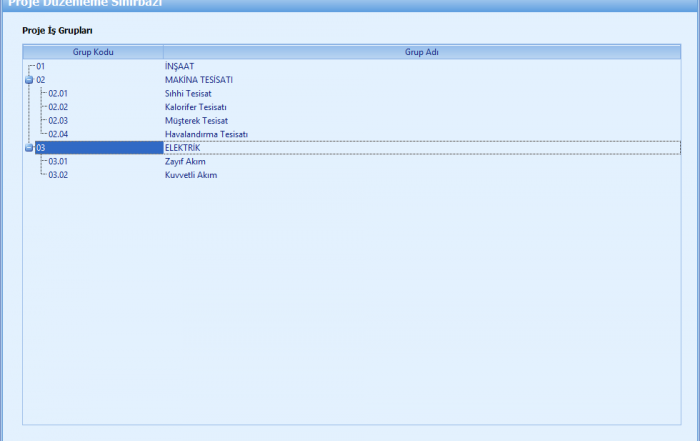Screen dimensions: 700x441
Task: Collapse the 02 MAKİNA TESİSATI group
Action: point(29,79)
